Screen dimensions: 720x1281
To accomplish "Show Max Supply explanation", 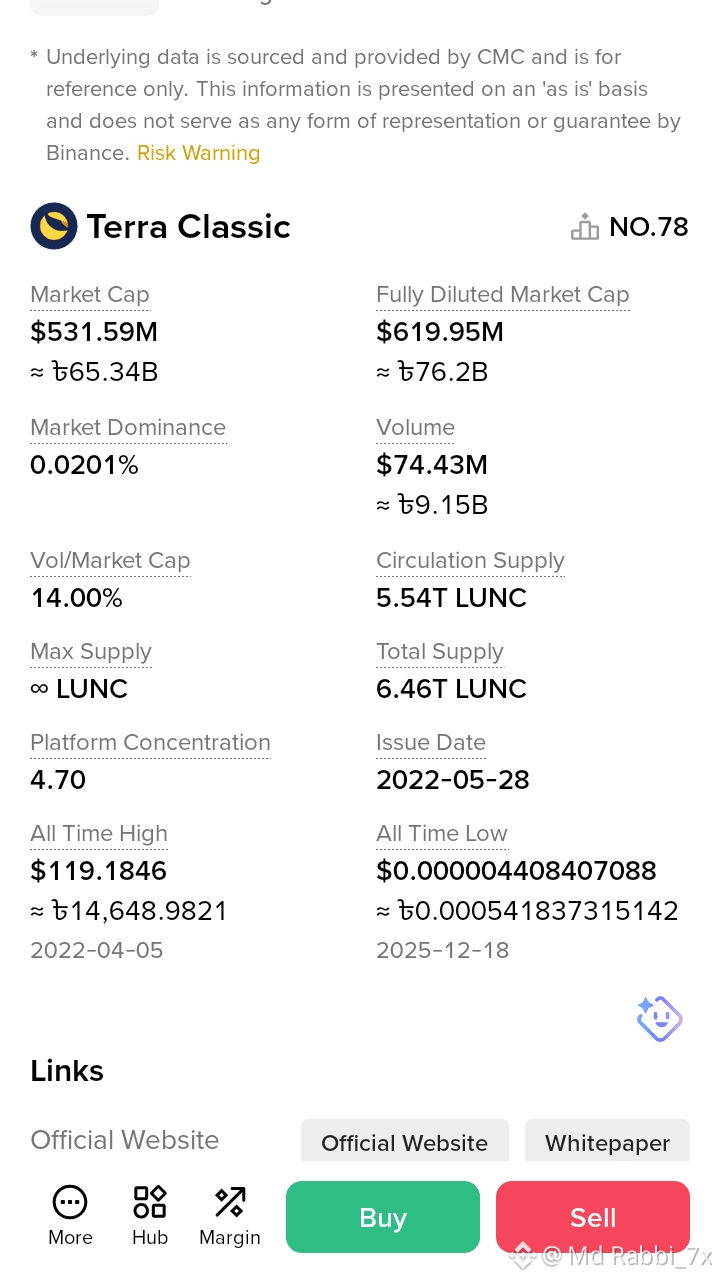I will (x=91, y=651).
